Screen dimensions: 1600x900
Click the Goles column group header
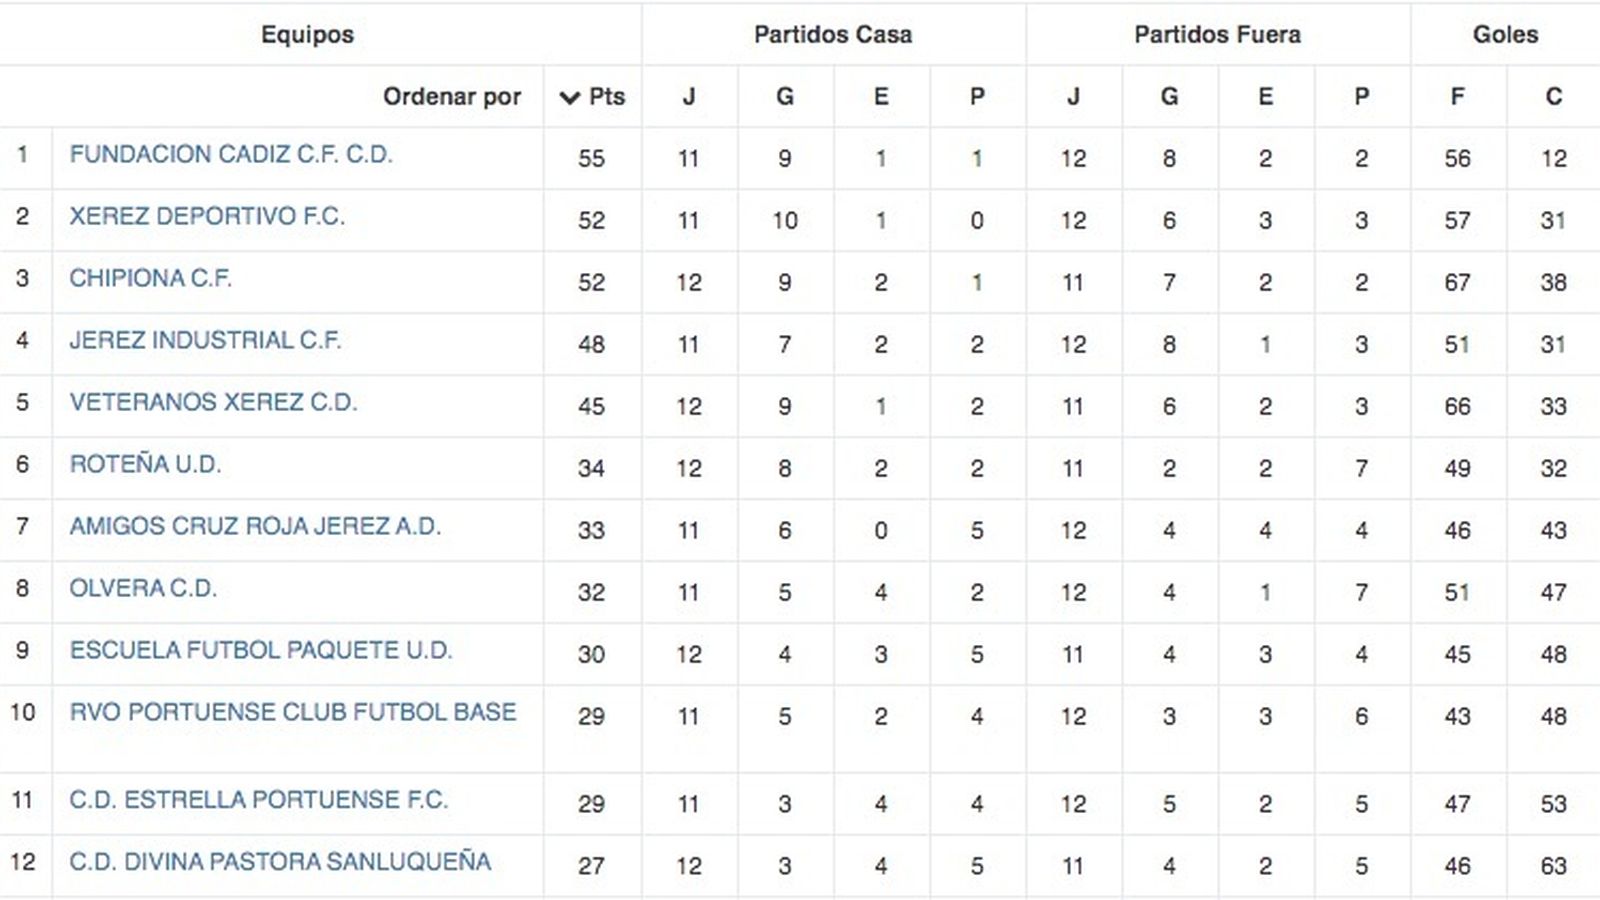tap(1507, 33)
